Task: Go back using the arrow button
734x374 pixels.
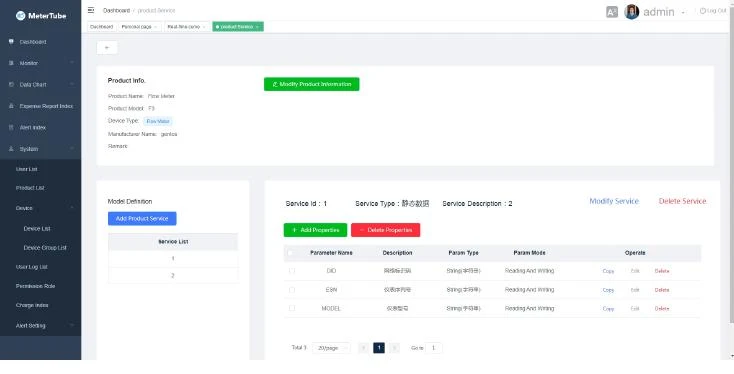Action: click(107, 48)
